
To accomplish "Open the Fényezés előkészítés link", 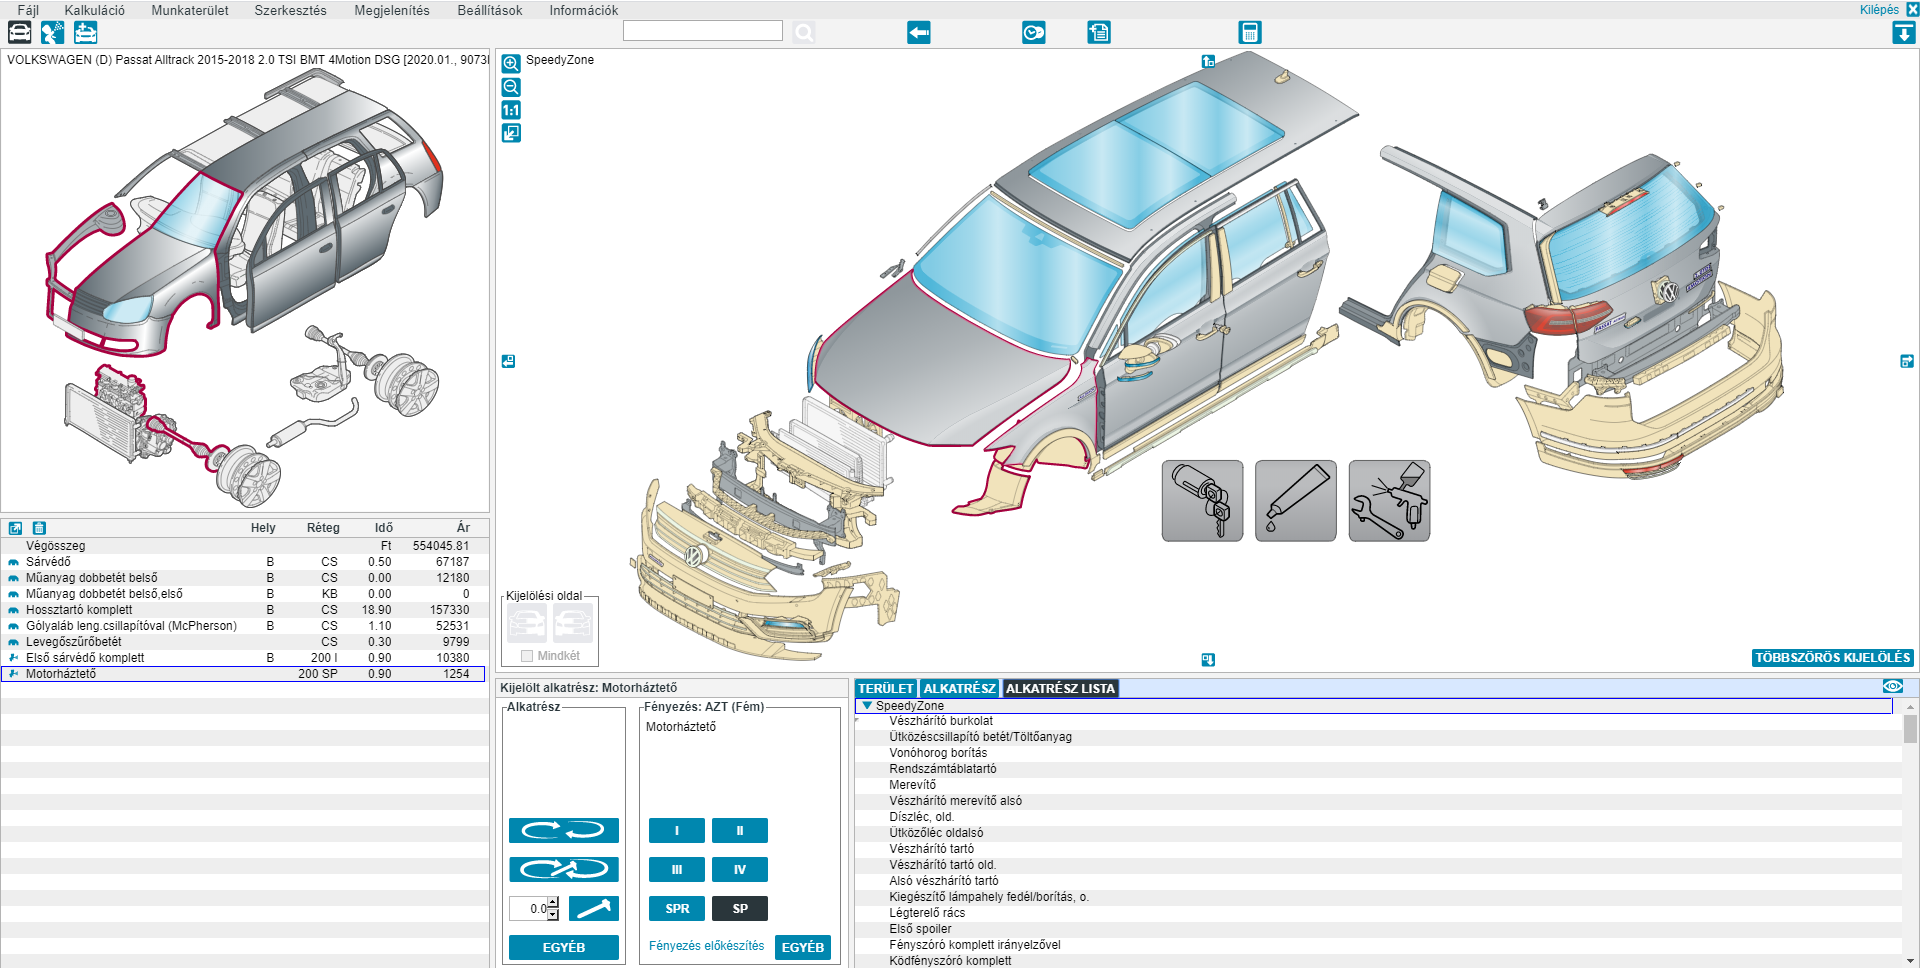I will click(x=706, y=946).
